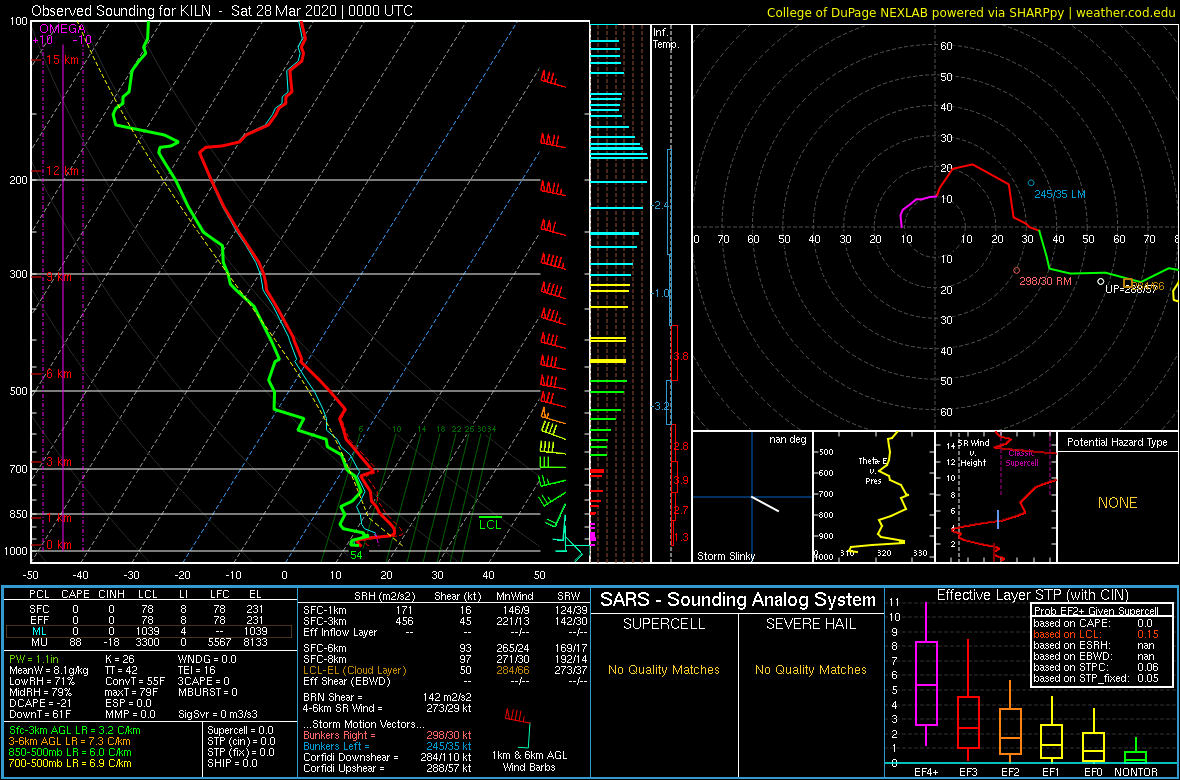Click the "Effective Layer STP (with CIN)" title

1031,595
